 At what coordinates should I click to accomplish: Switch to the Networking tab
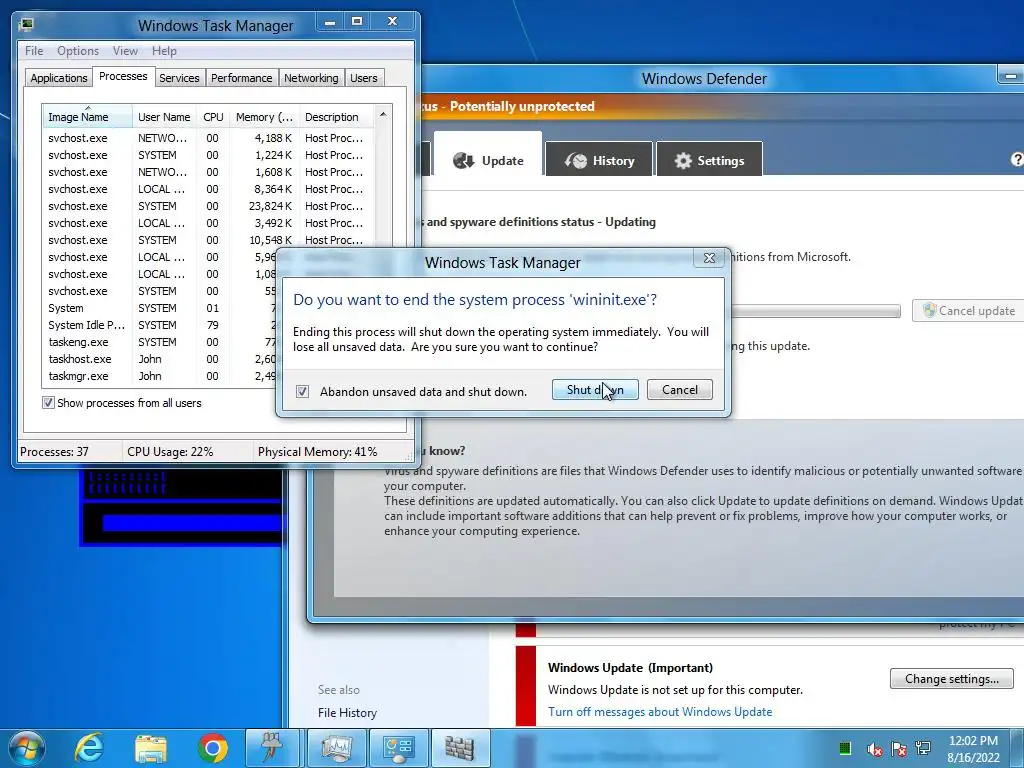311,78
